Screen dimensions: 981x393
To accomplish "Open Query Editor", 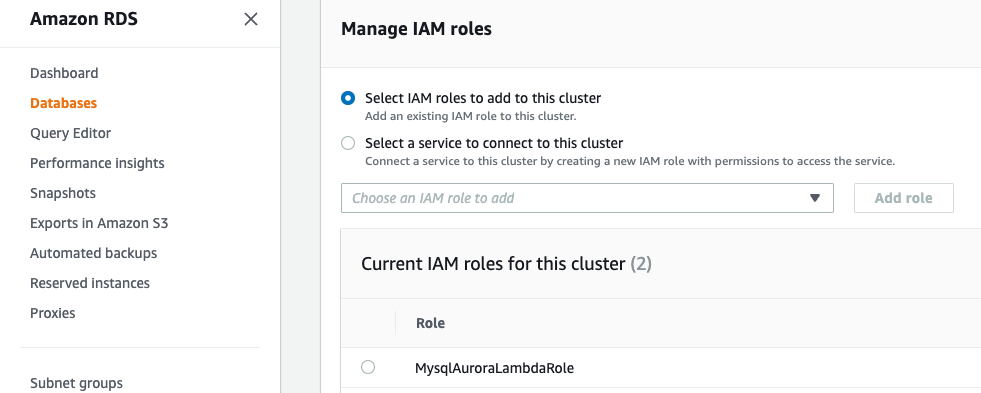I will 71,133.
